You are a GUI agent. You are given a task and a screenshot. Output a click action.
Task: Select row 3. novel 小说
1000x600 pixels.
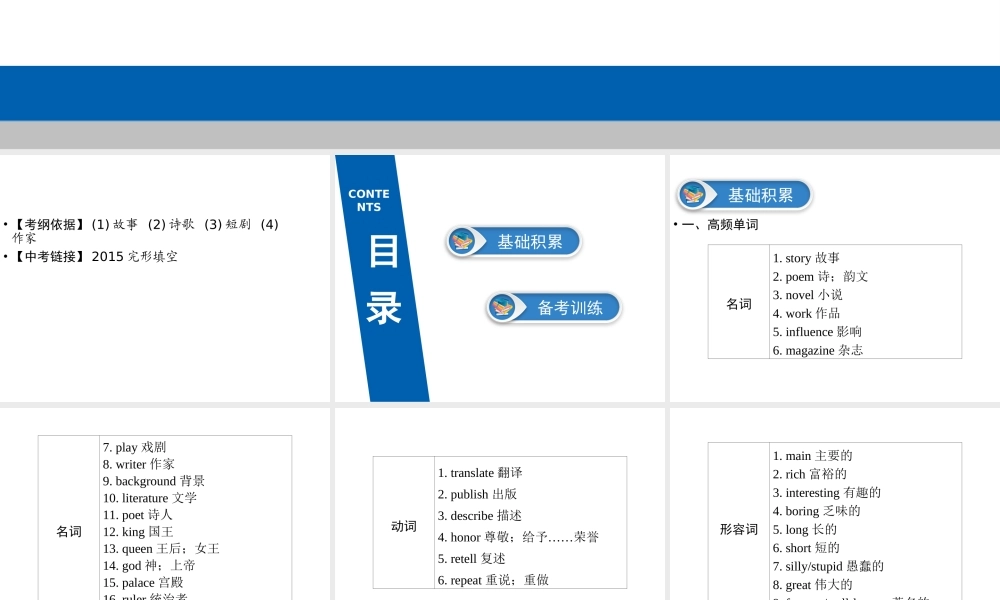(807, 295)
